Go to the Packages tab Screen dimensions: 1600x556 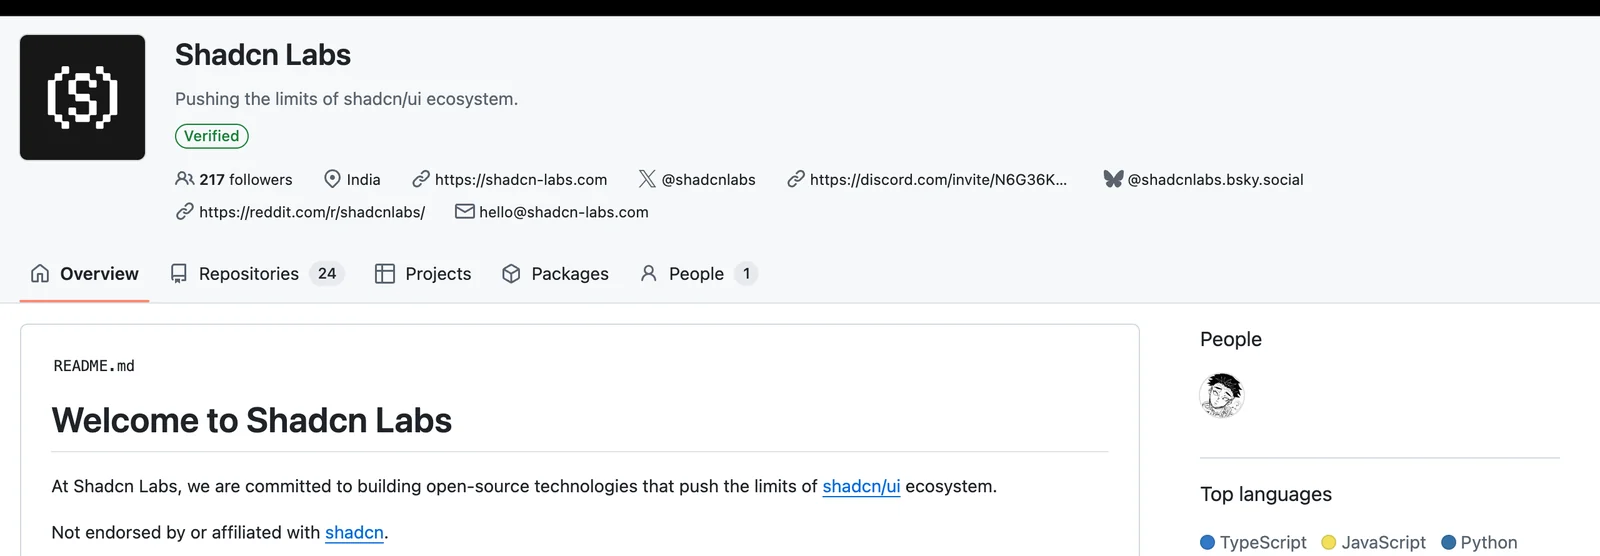pyautogui.click(x=555, y=273)
